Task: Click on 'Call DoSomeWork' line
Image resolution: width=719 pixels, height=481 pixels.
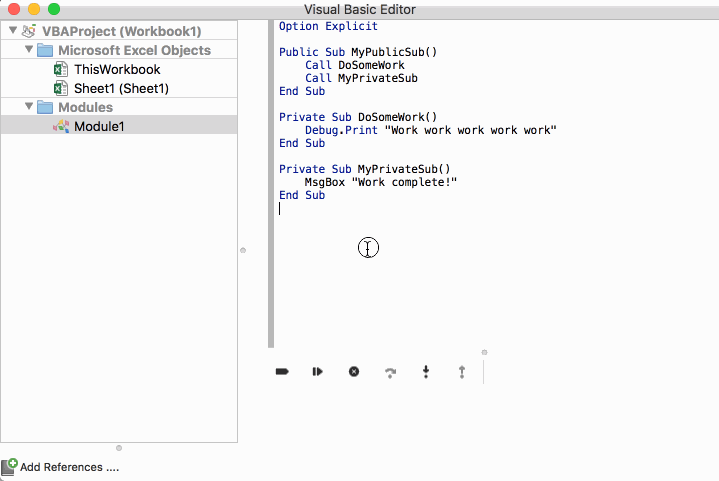Action: click(355, 65)
